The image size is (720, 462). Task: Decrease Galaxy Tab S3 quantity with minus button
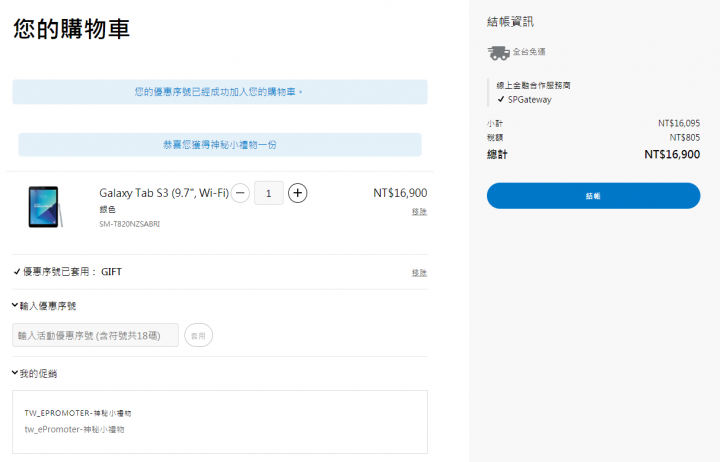pos(240,193)
